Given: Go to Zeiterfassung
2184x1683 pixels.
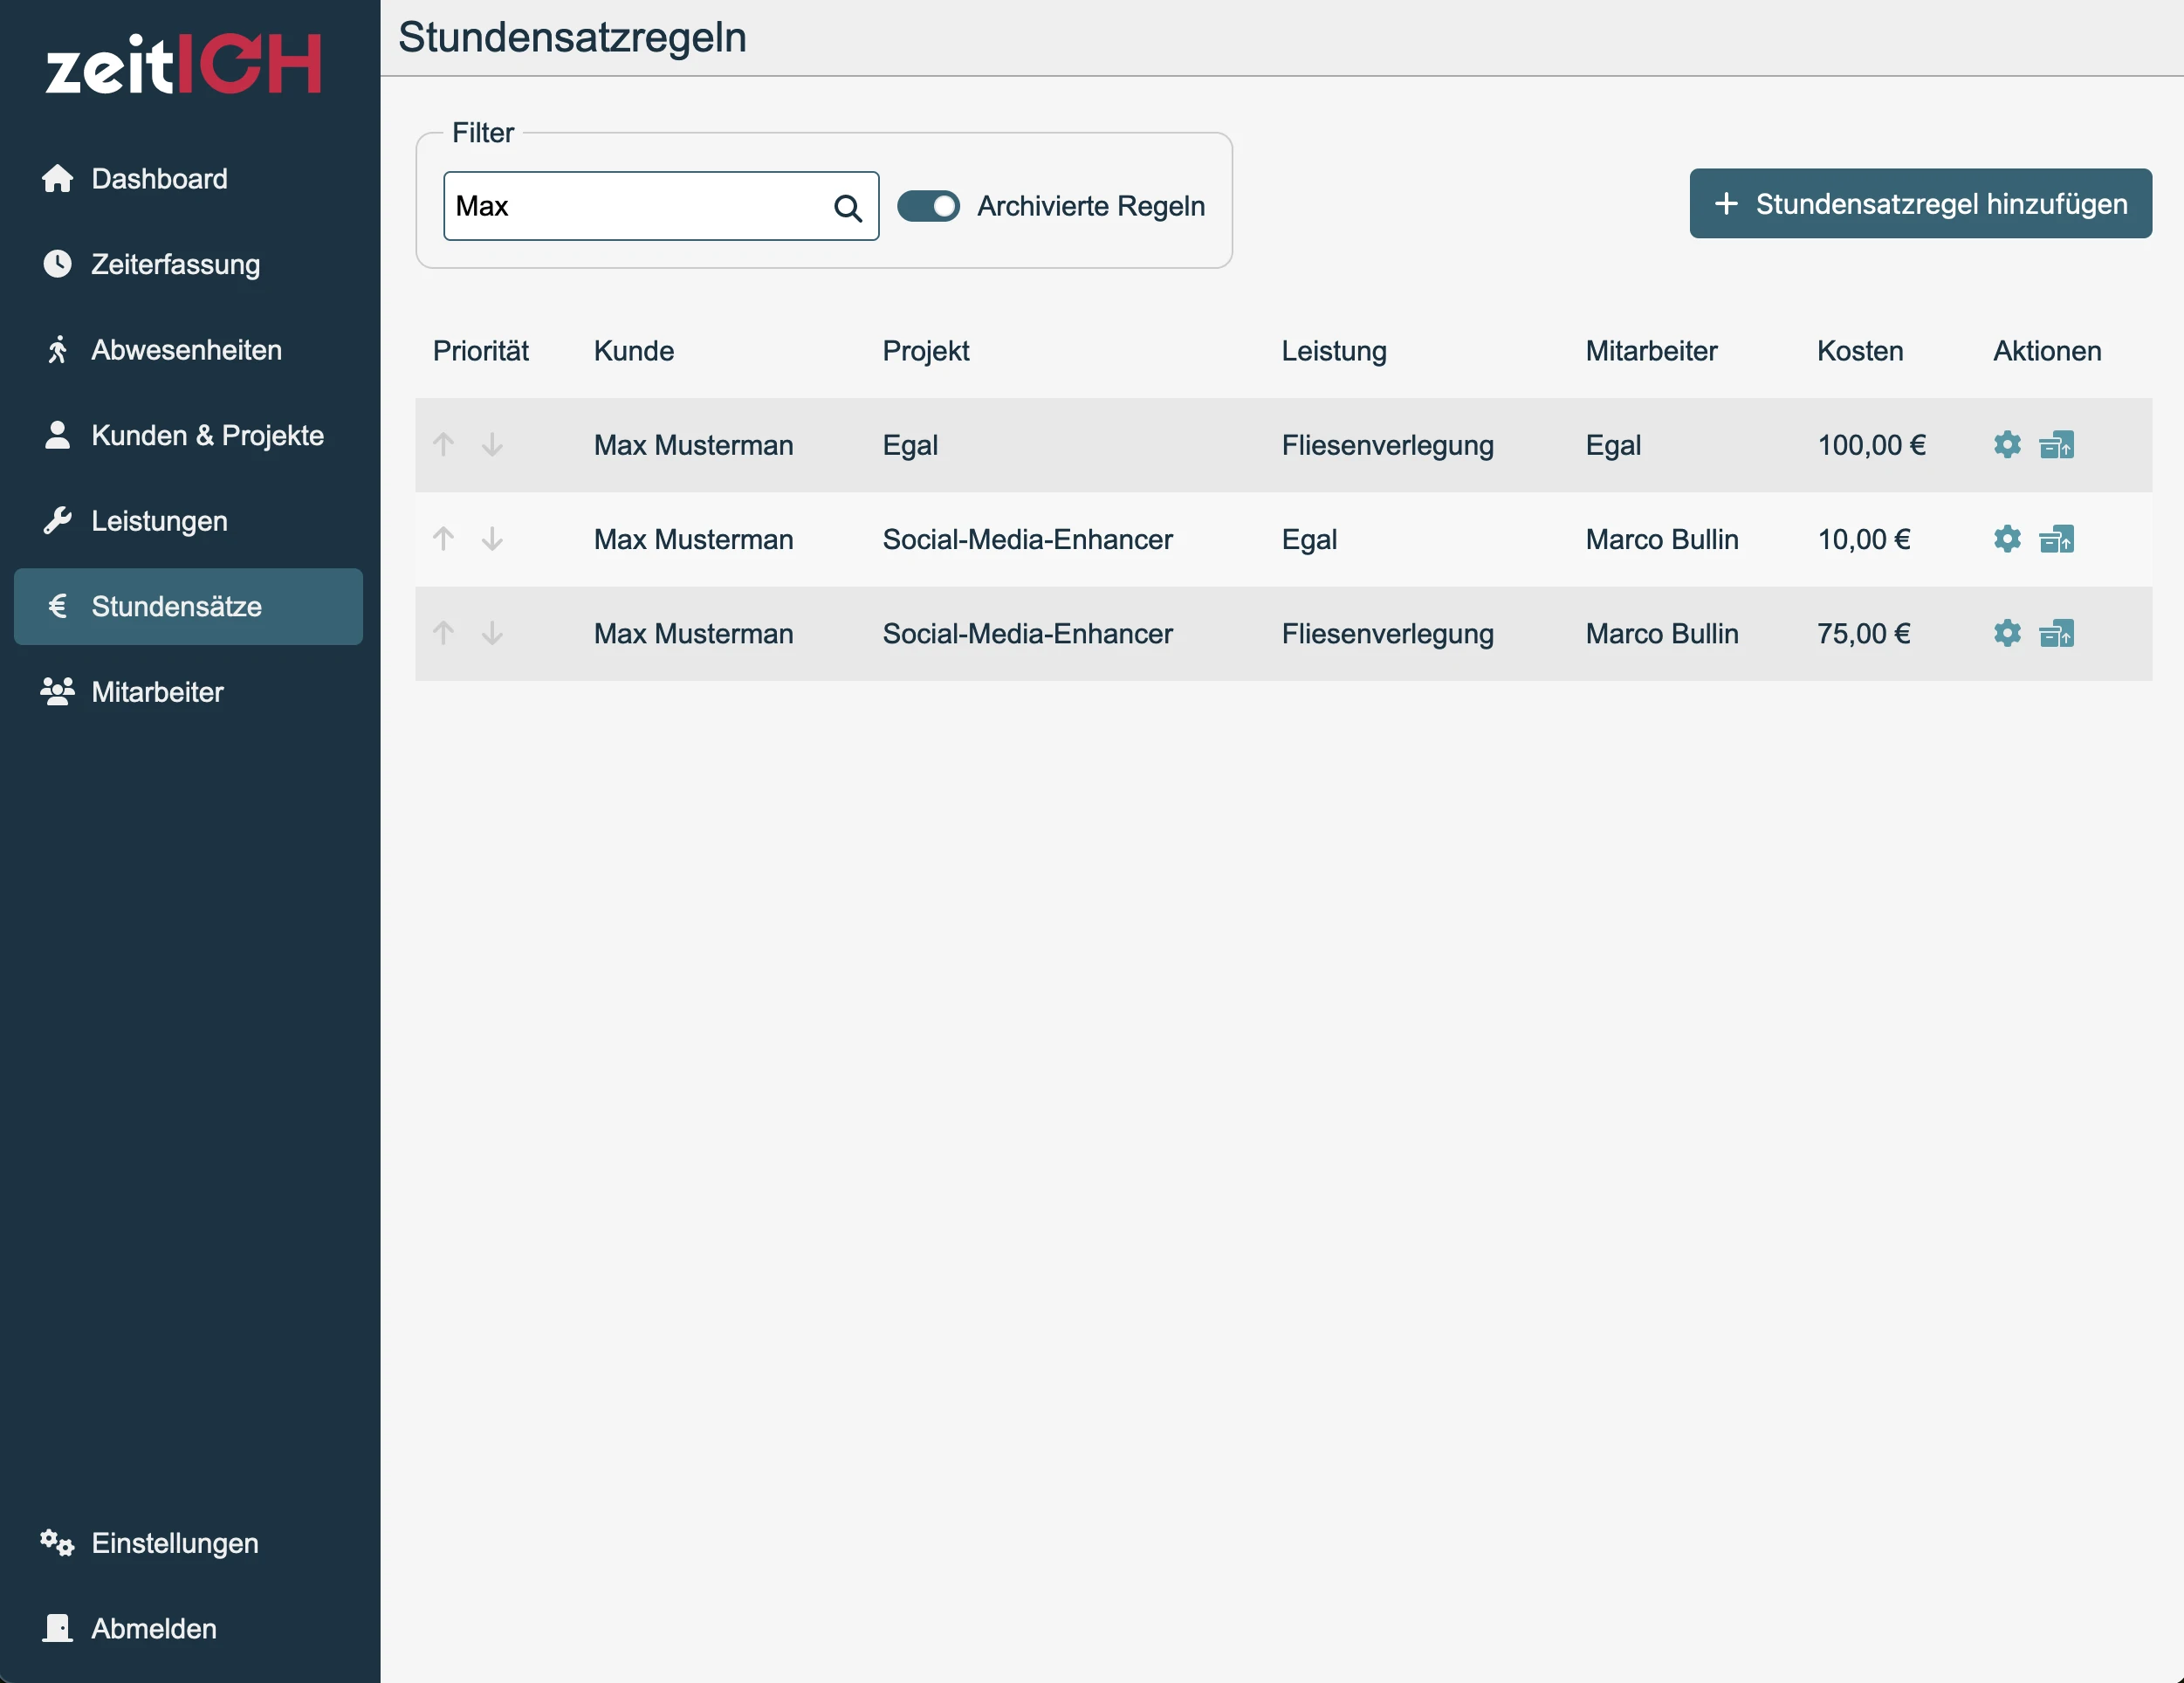Looking at the screenshot, I should [188, 264].
